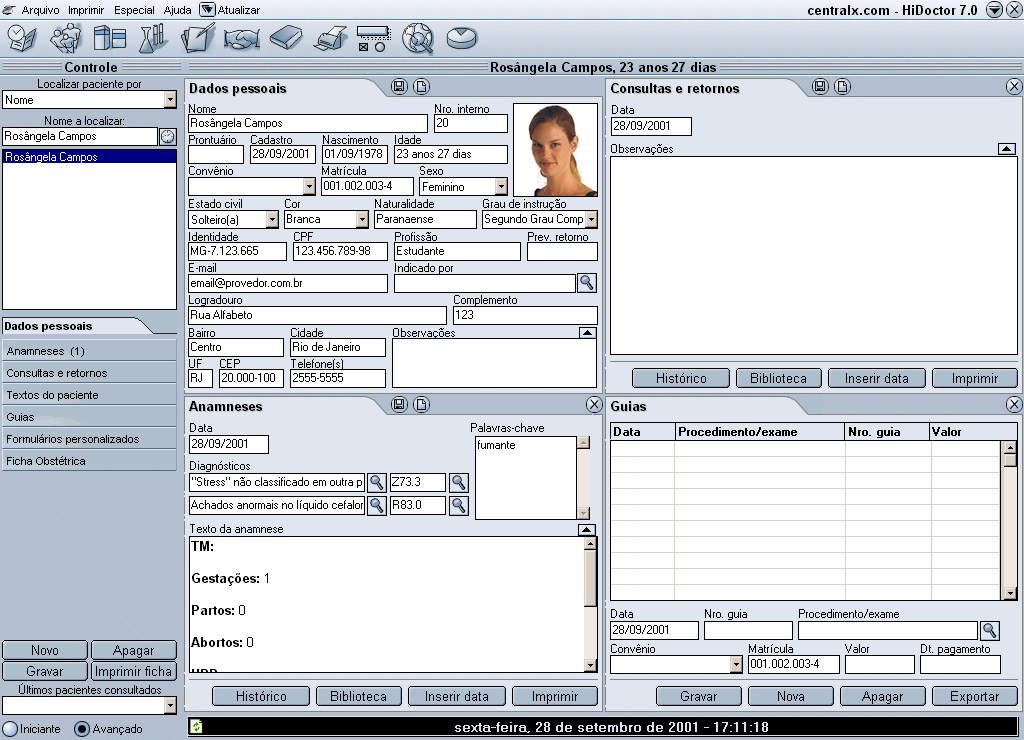The width and height of the screenshot is (1024, 740).
Task: Click the globe search toolbar icon
Action: (x=418, y=39)
